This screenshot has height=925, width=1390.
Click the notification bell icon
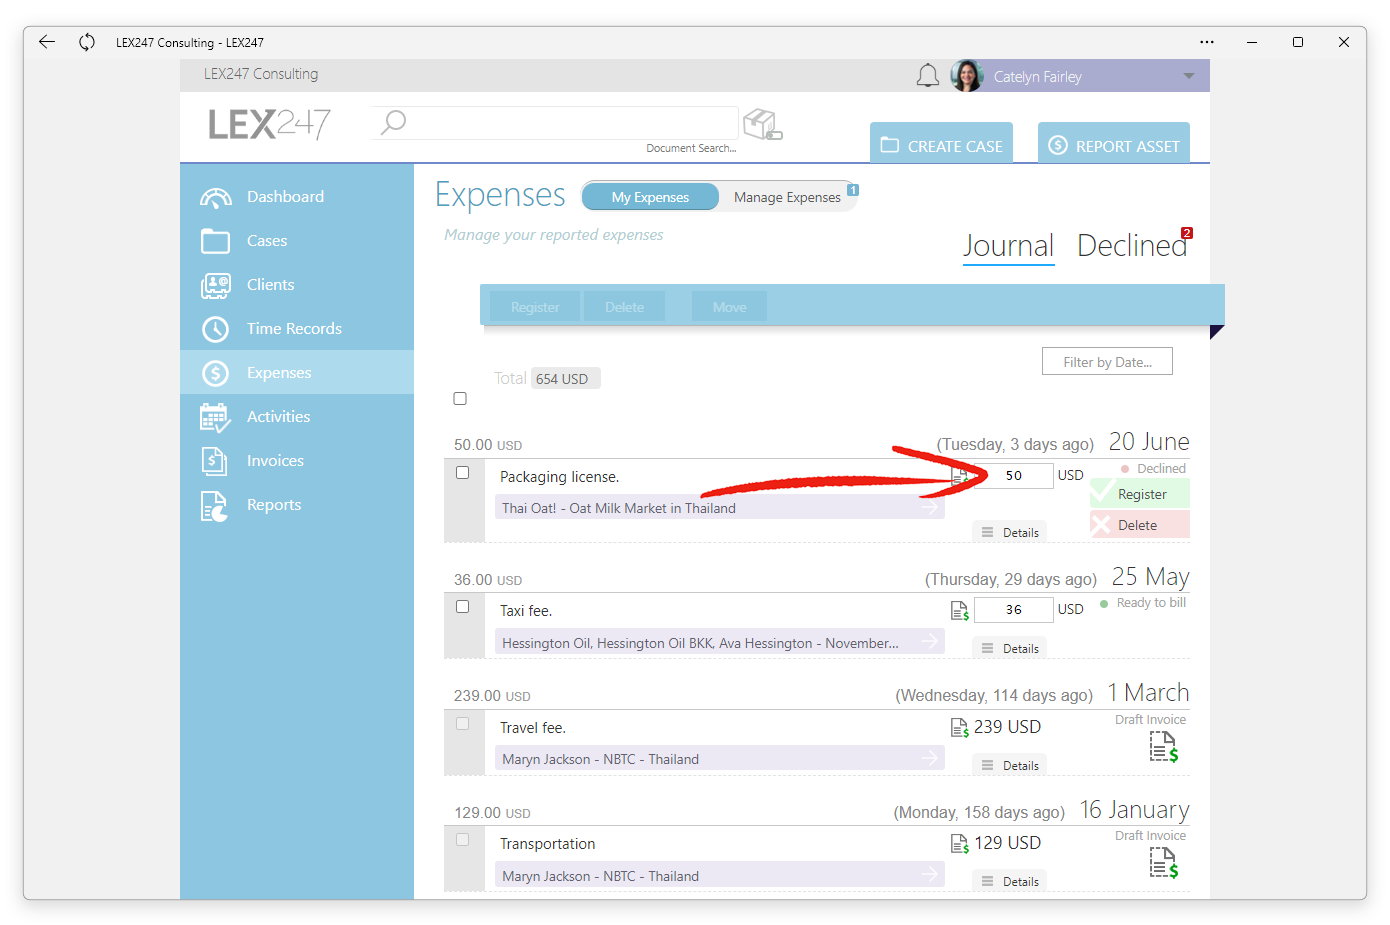tap(928, 76)
